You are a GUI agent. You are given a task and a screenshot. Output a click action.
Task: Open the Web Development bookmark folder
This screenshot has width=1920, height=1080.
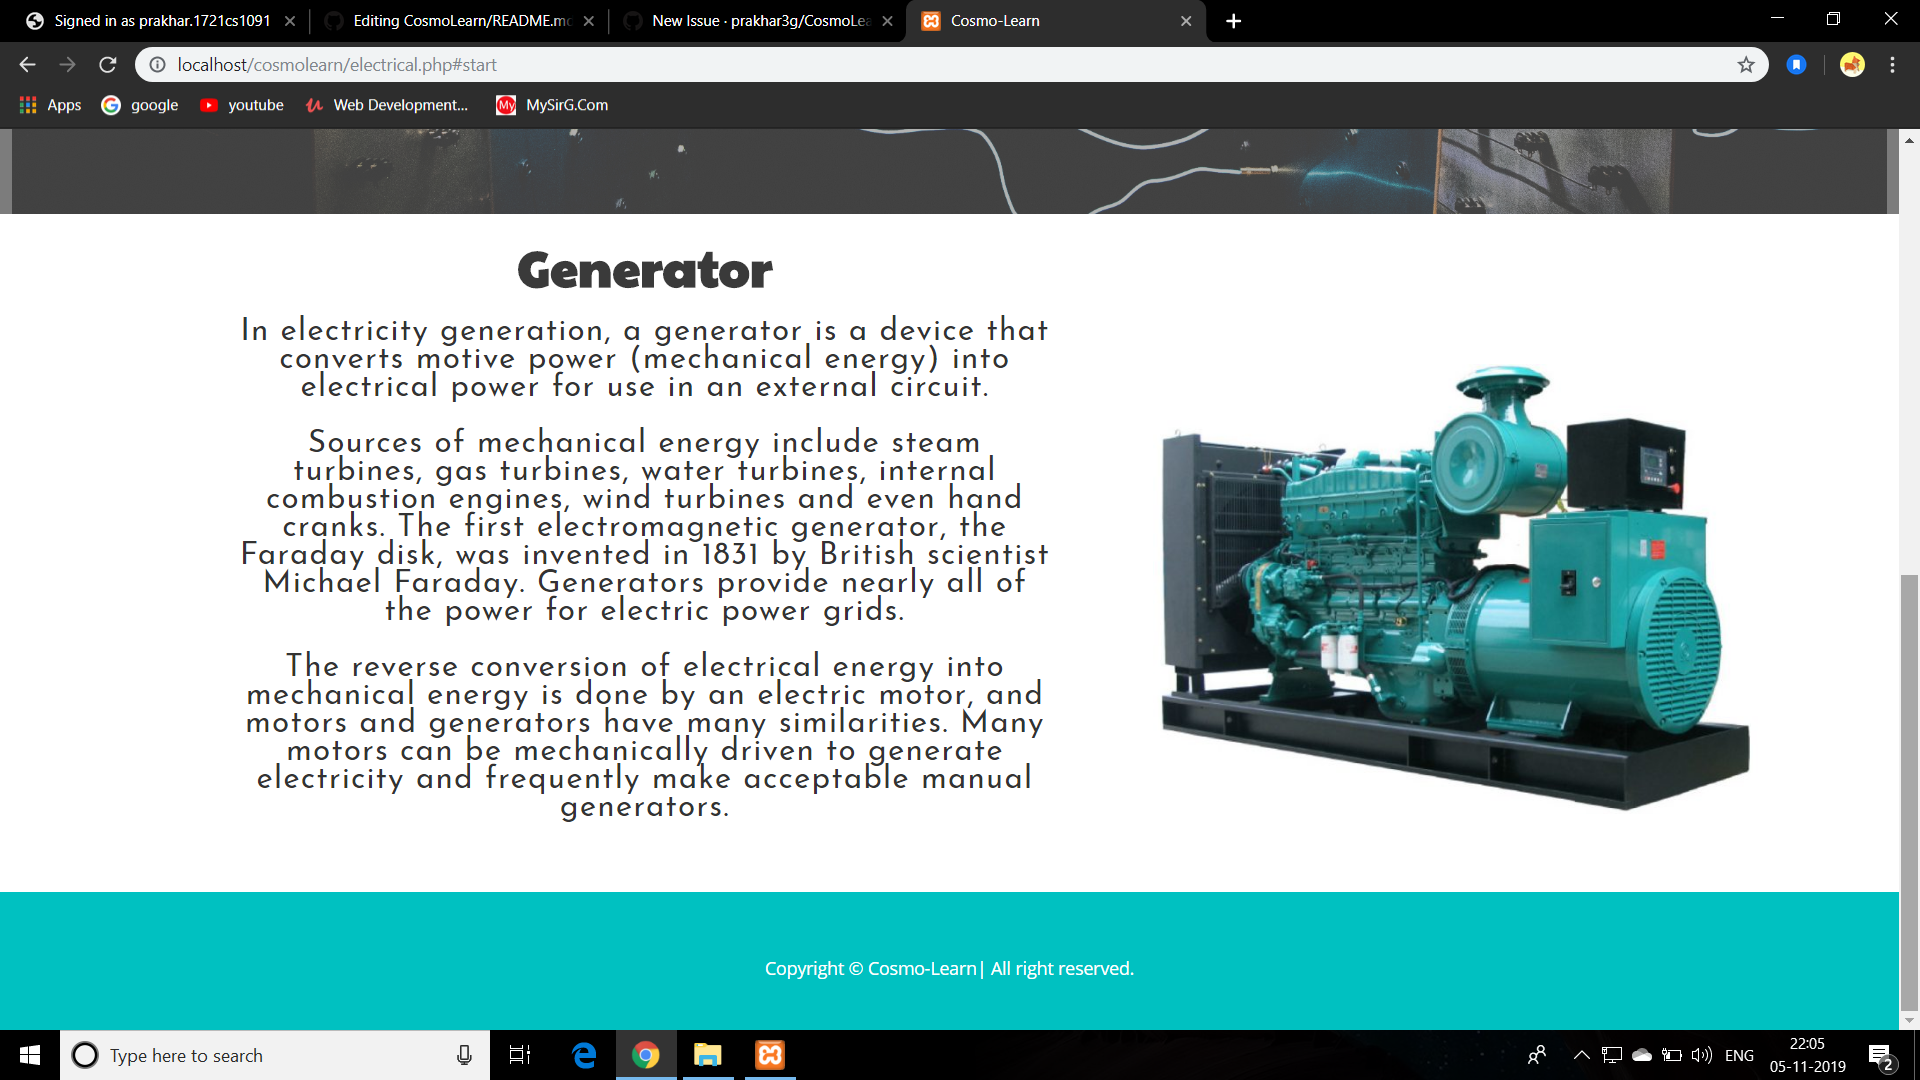[x=388, y=105]
